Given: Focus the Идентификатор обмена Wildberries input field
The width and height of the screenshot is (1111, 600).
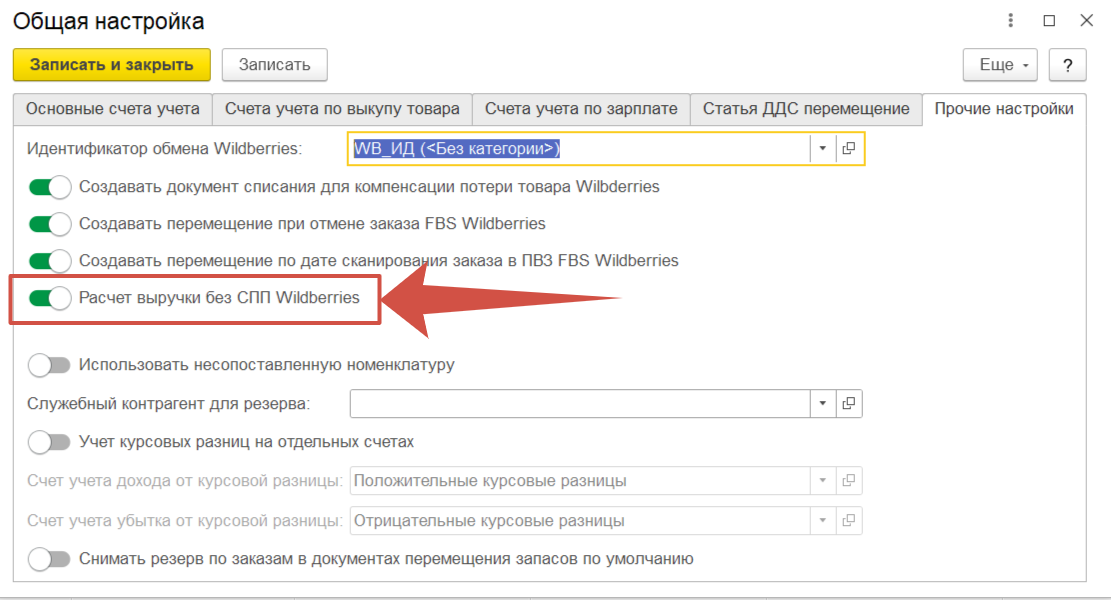Looking at the screenshot, I should tap(580, 149).
